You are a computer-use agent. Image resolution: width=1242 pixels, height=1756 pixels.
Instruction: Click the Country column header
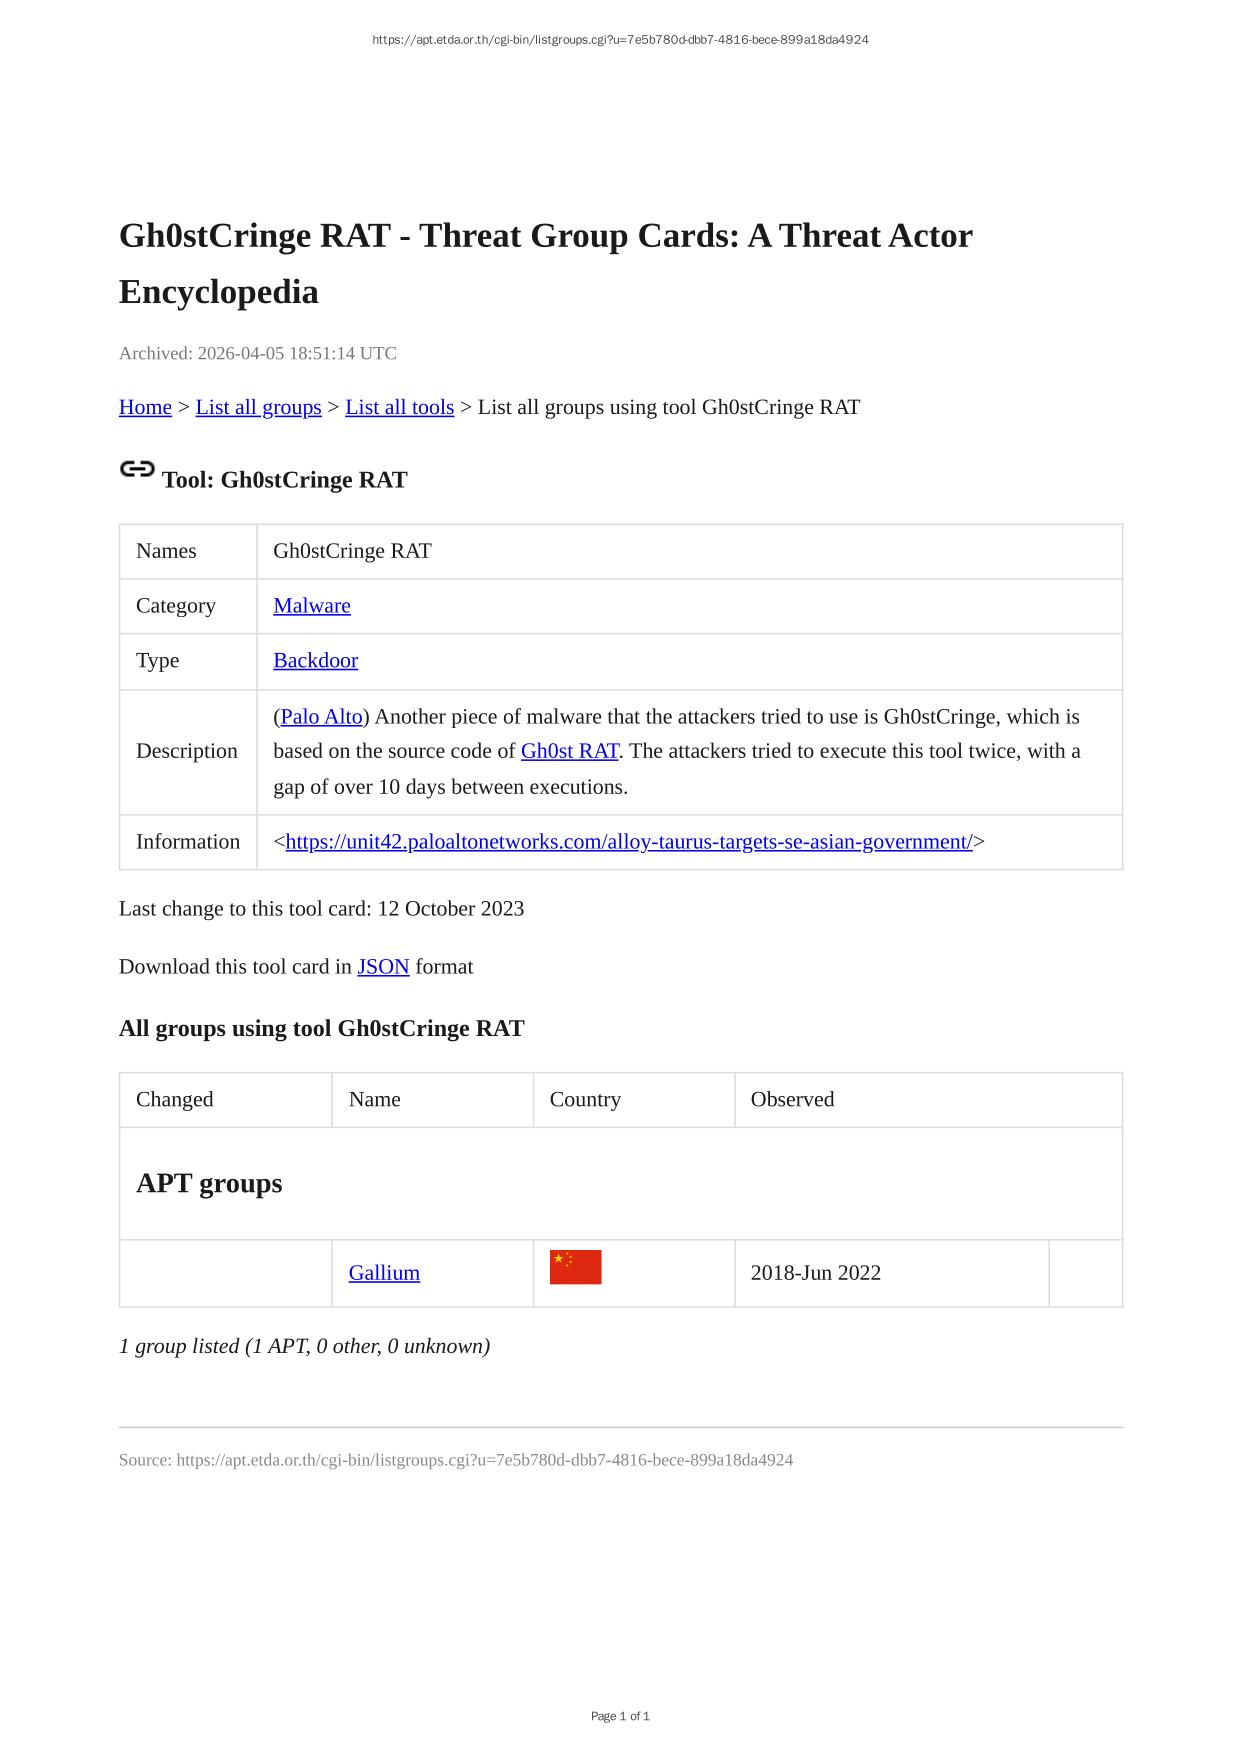click(585, 1100)
